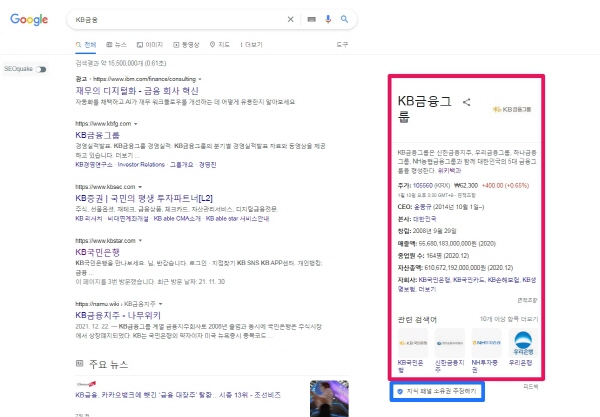Switch to the 동영상 tab
This screenshot has width=600, height=417.
coord(186,45)
